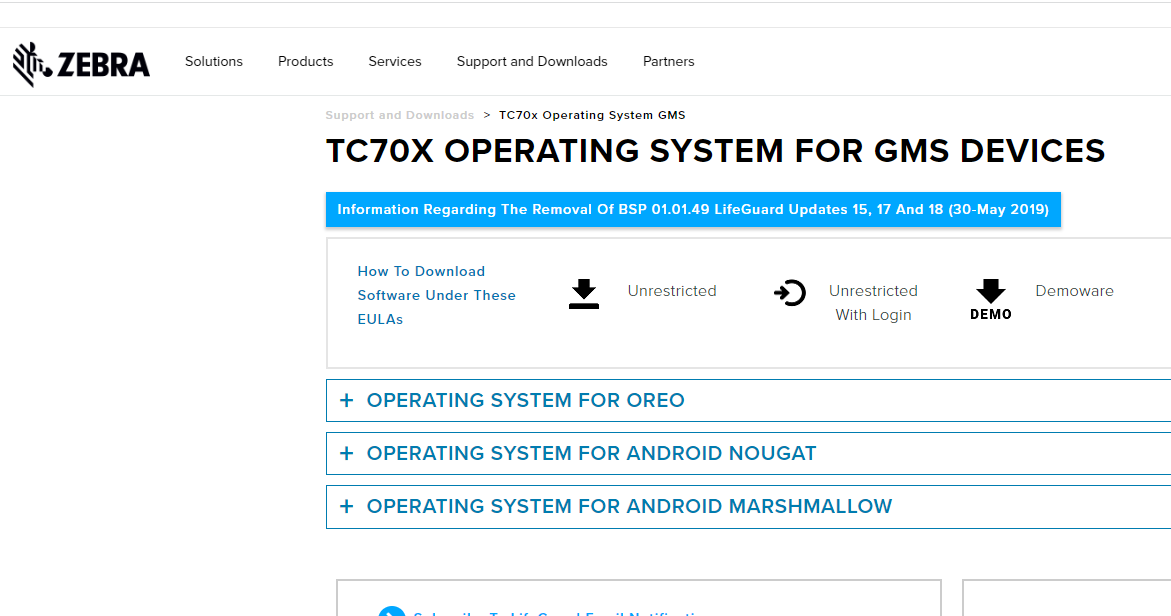The height and width of the screenshot is (616, 1171).
Task: Click the TC70x Operating System GMS breadcrumb
Action: pos(592,115)
